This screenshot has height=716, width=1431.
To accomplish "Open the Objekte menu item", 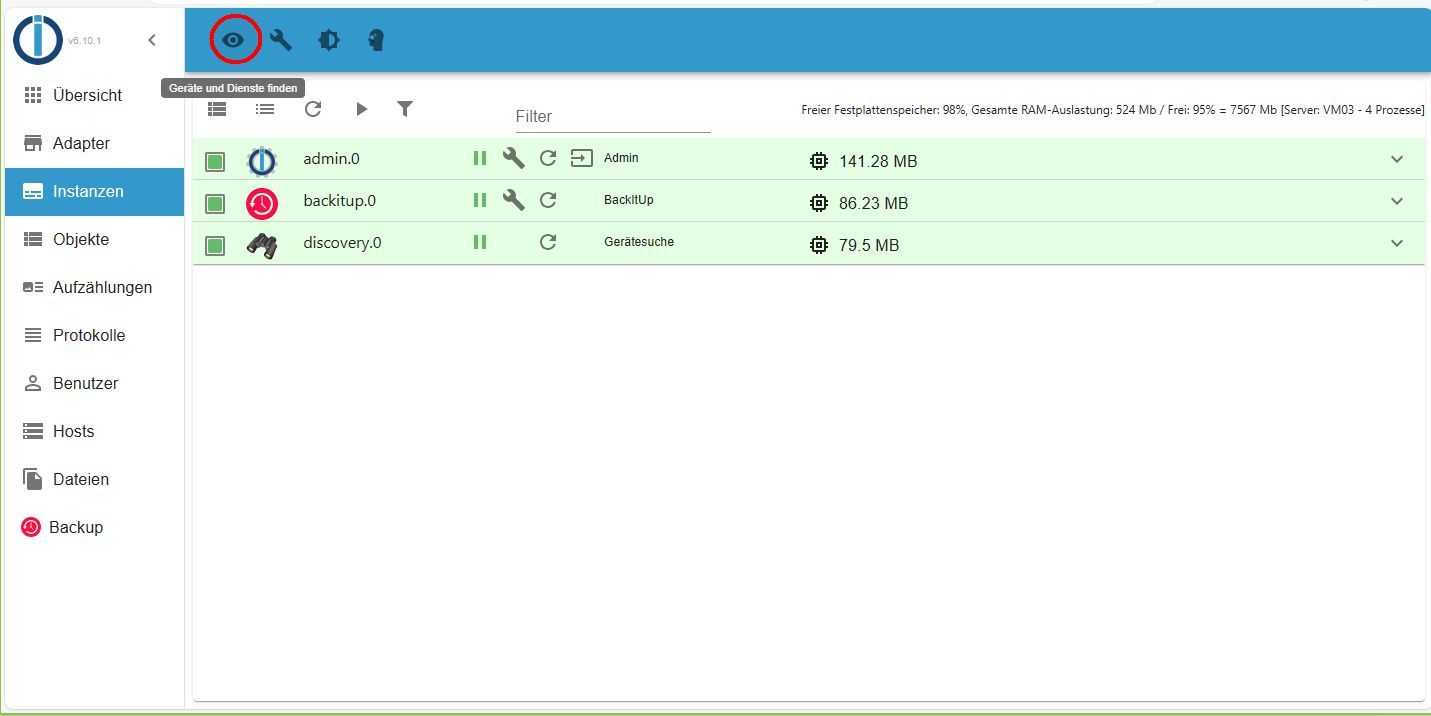I will pyautogui.click(x=94, y=239).
